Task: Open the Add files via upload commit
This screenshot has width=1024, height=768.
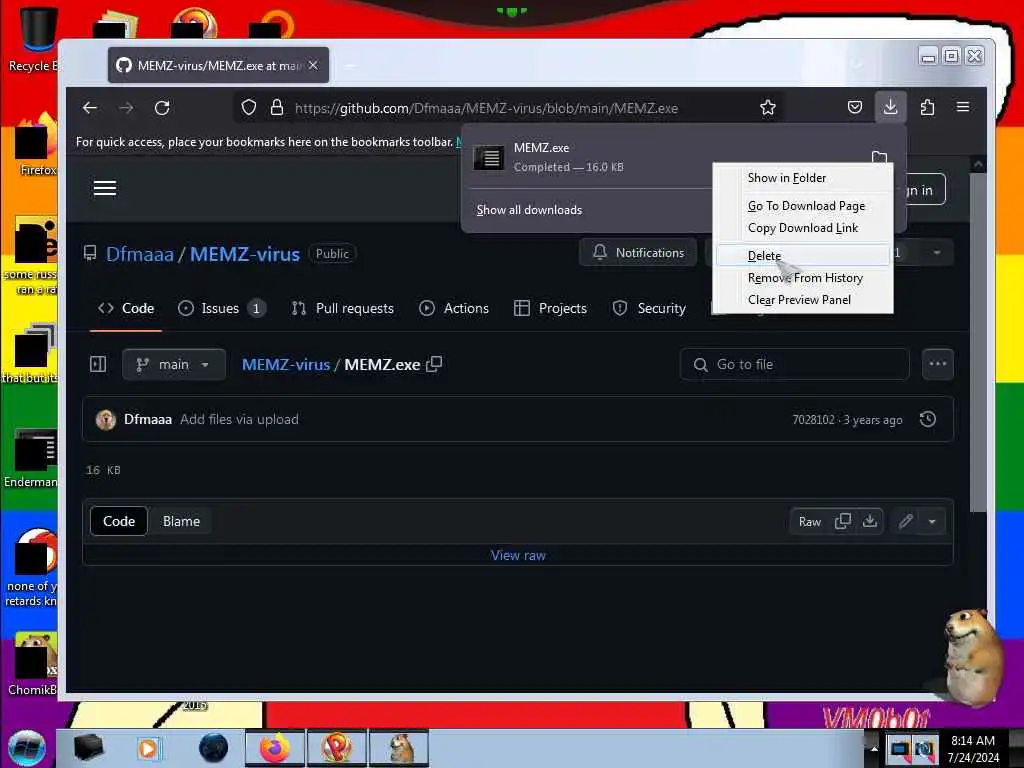Action: [239, 419]
